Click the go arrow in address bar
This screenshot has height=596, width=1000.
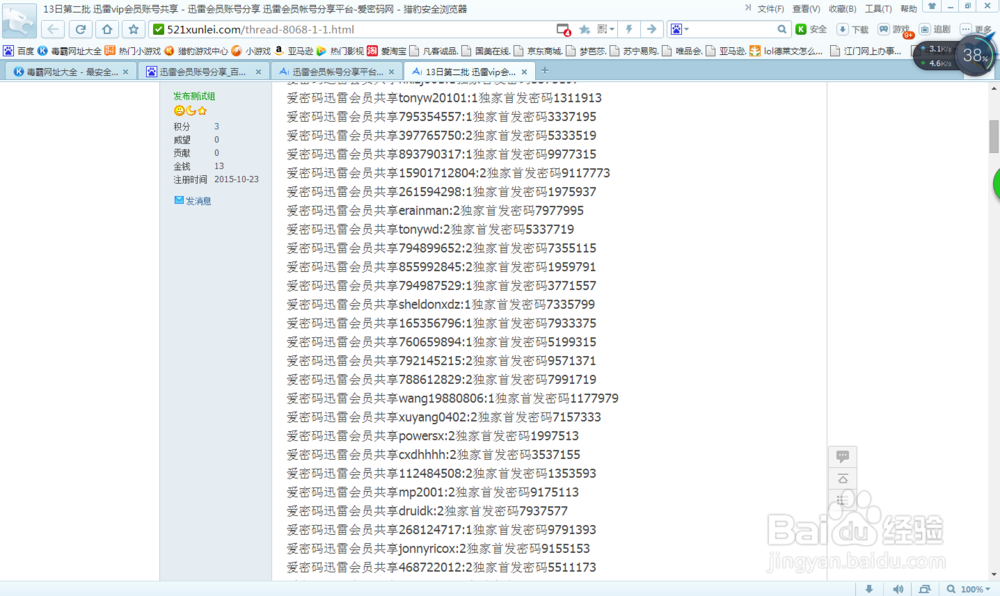651,29
